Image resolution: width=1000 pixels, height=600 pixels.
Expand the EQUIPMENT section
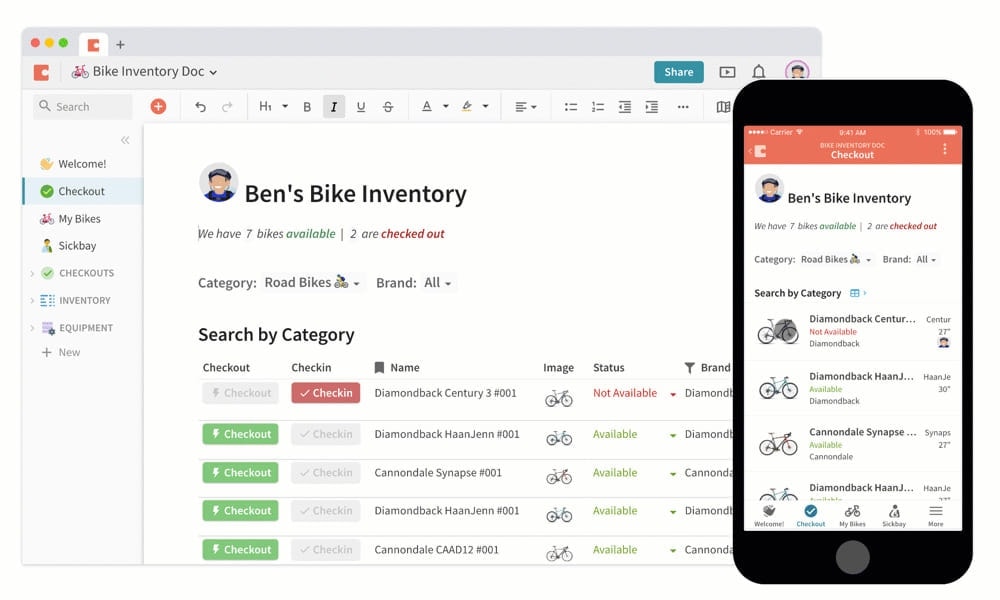(x=32, y=328)
